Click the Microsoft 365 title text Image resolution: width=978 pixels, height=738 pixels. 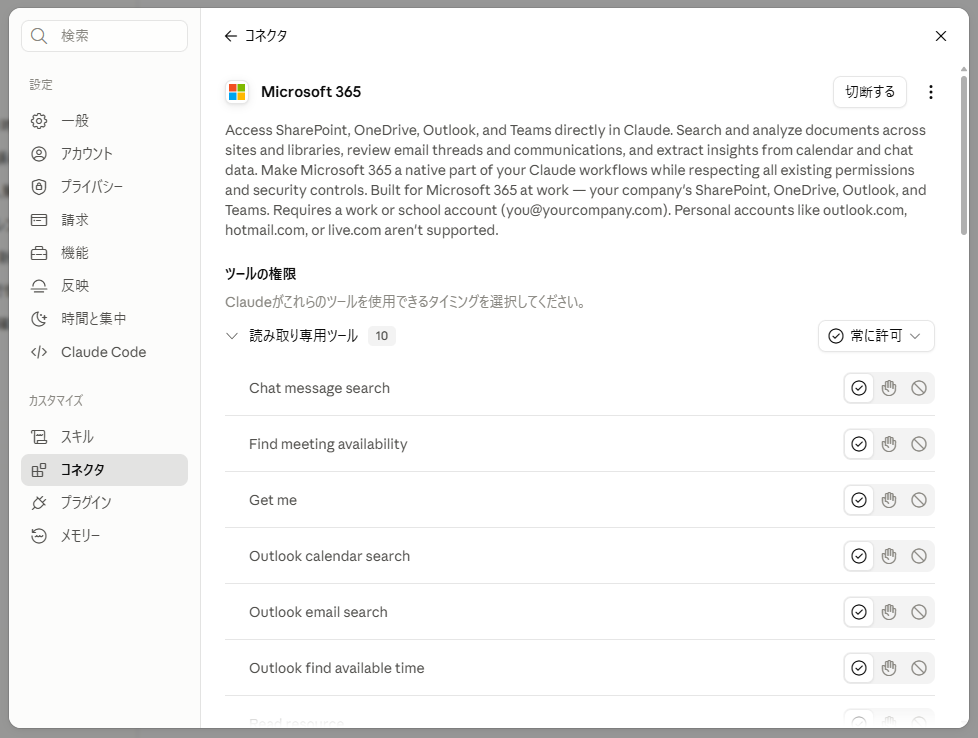coord(311,92)
